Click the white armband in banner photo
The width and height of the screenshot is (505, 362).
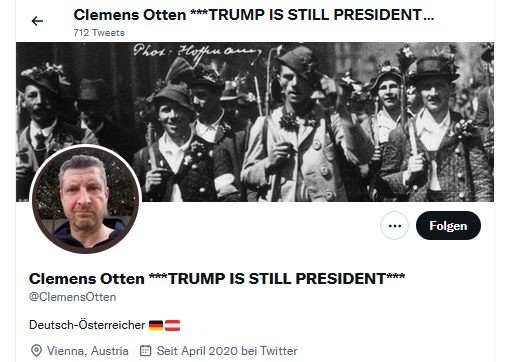[x=224, y=184]
